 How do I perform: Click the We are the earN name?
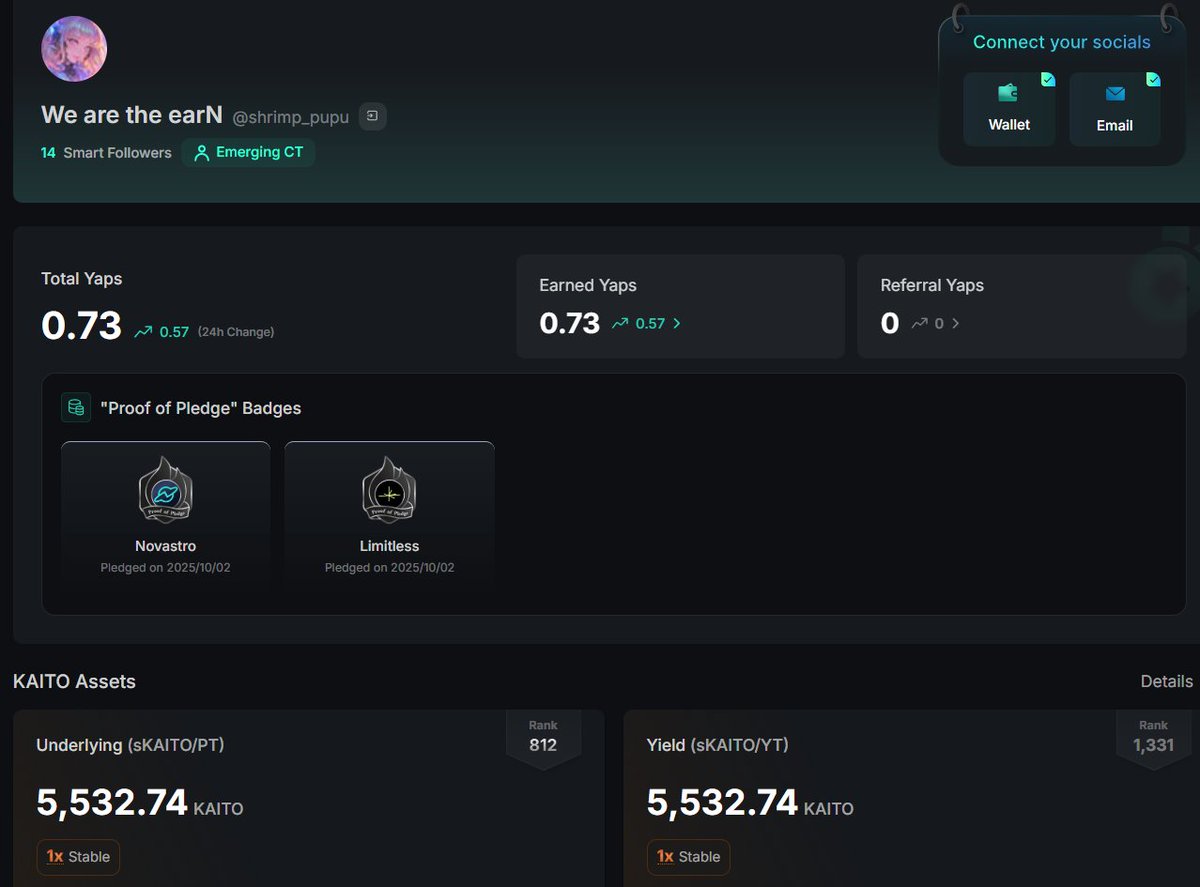132,115
